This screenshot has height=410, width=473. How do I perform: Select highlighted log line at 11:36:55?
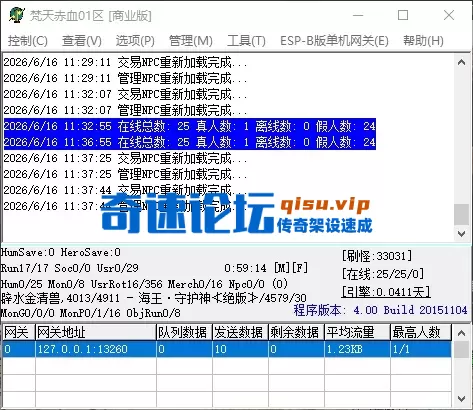pyautogui.click(x=190, y=142)
